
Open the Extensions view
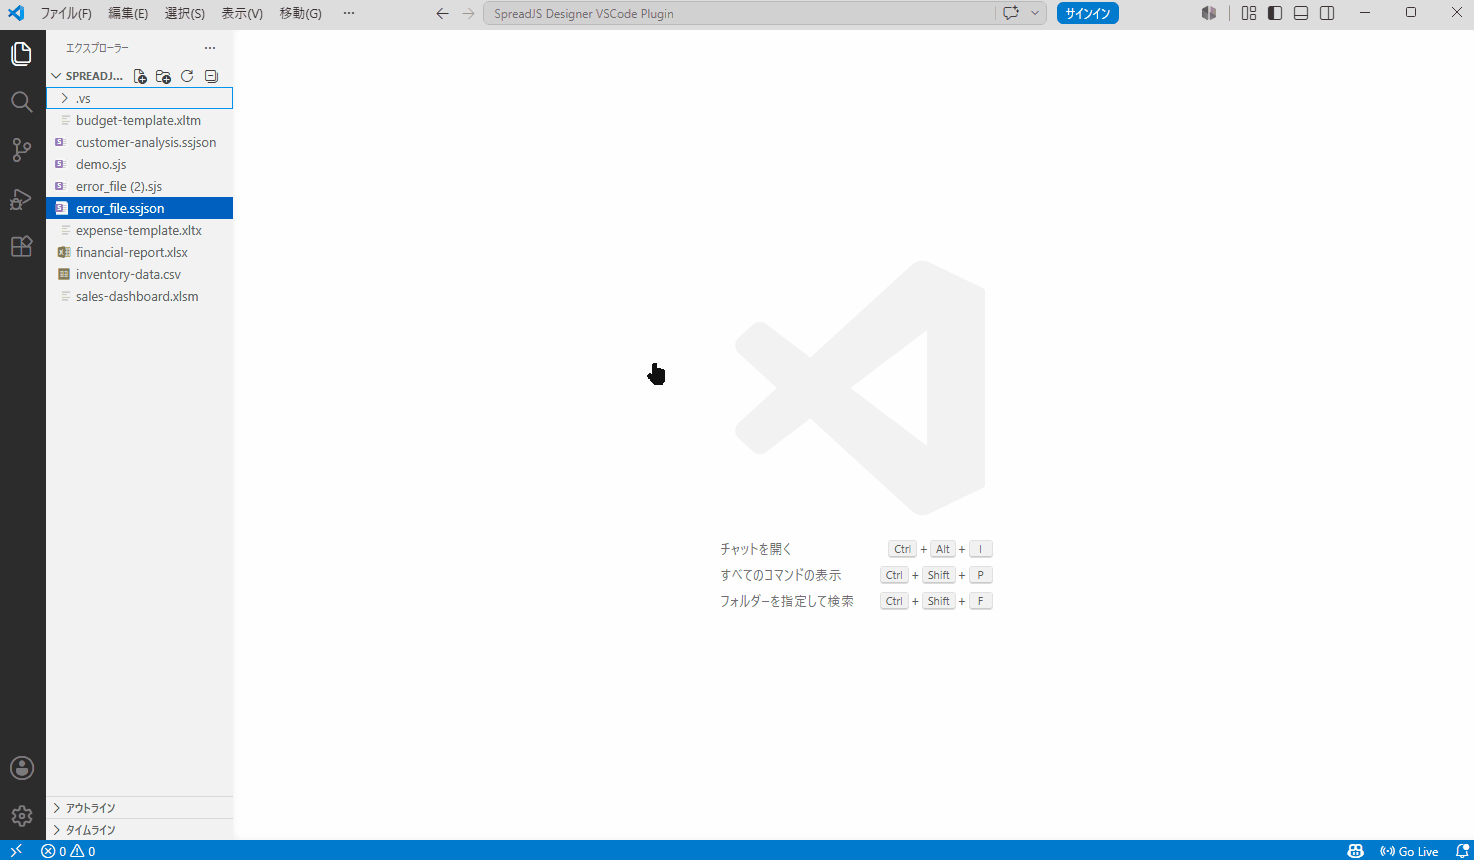[x=22, y=246]
